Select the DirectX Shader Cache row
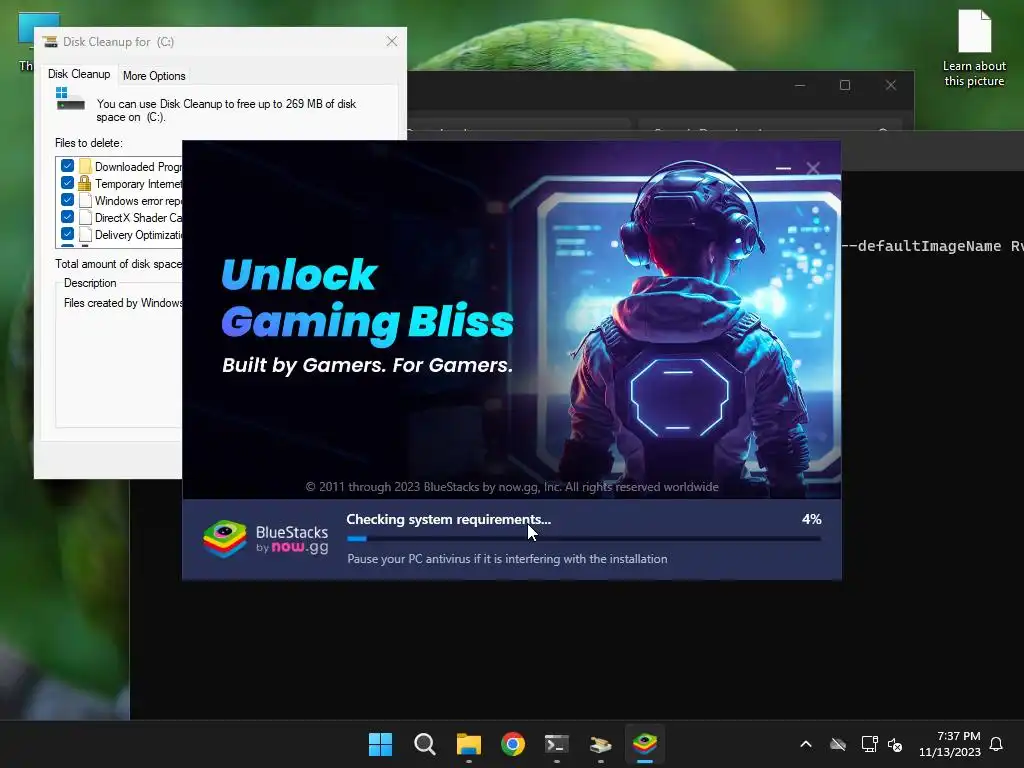 coord(120,217)
